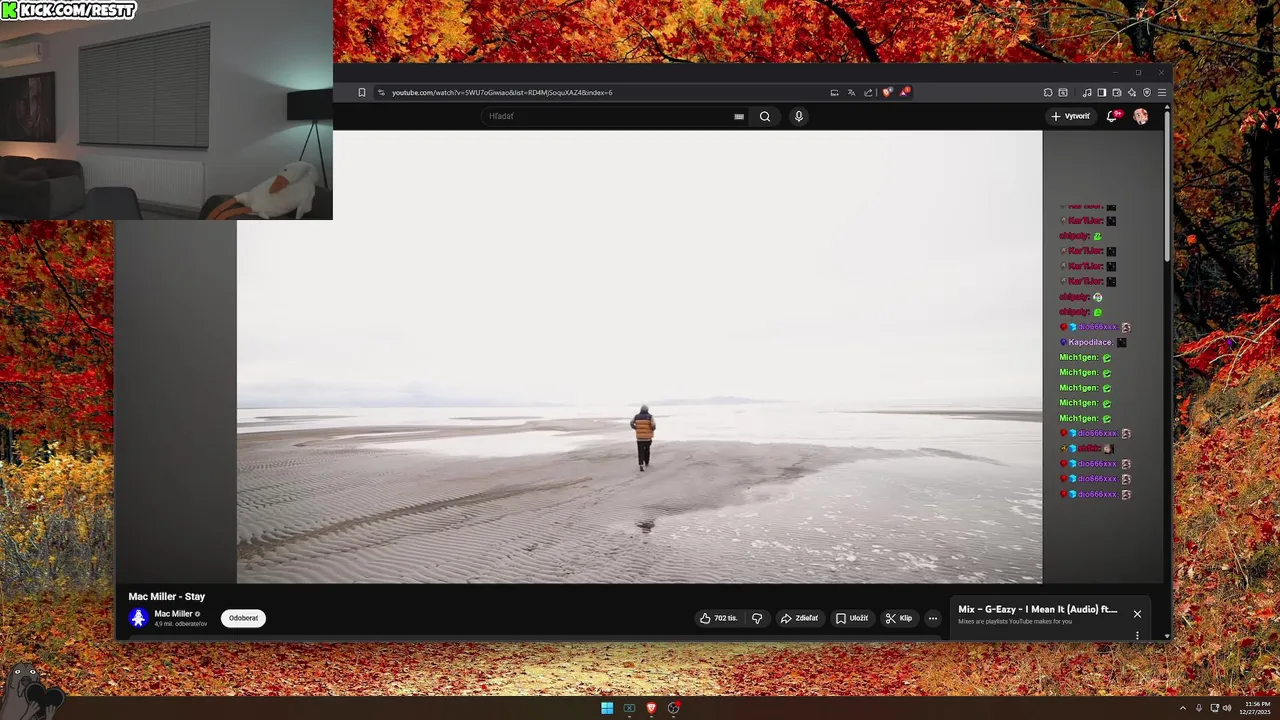The height and width of the screenshot is (720, 1280).
Task: Open the taskbar network icon
Action: tap(1213, 708)
